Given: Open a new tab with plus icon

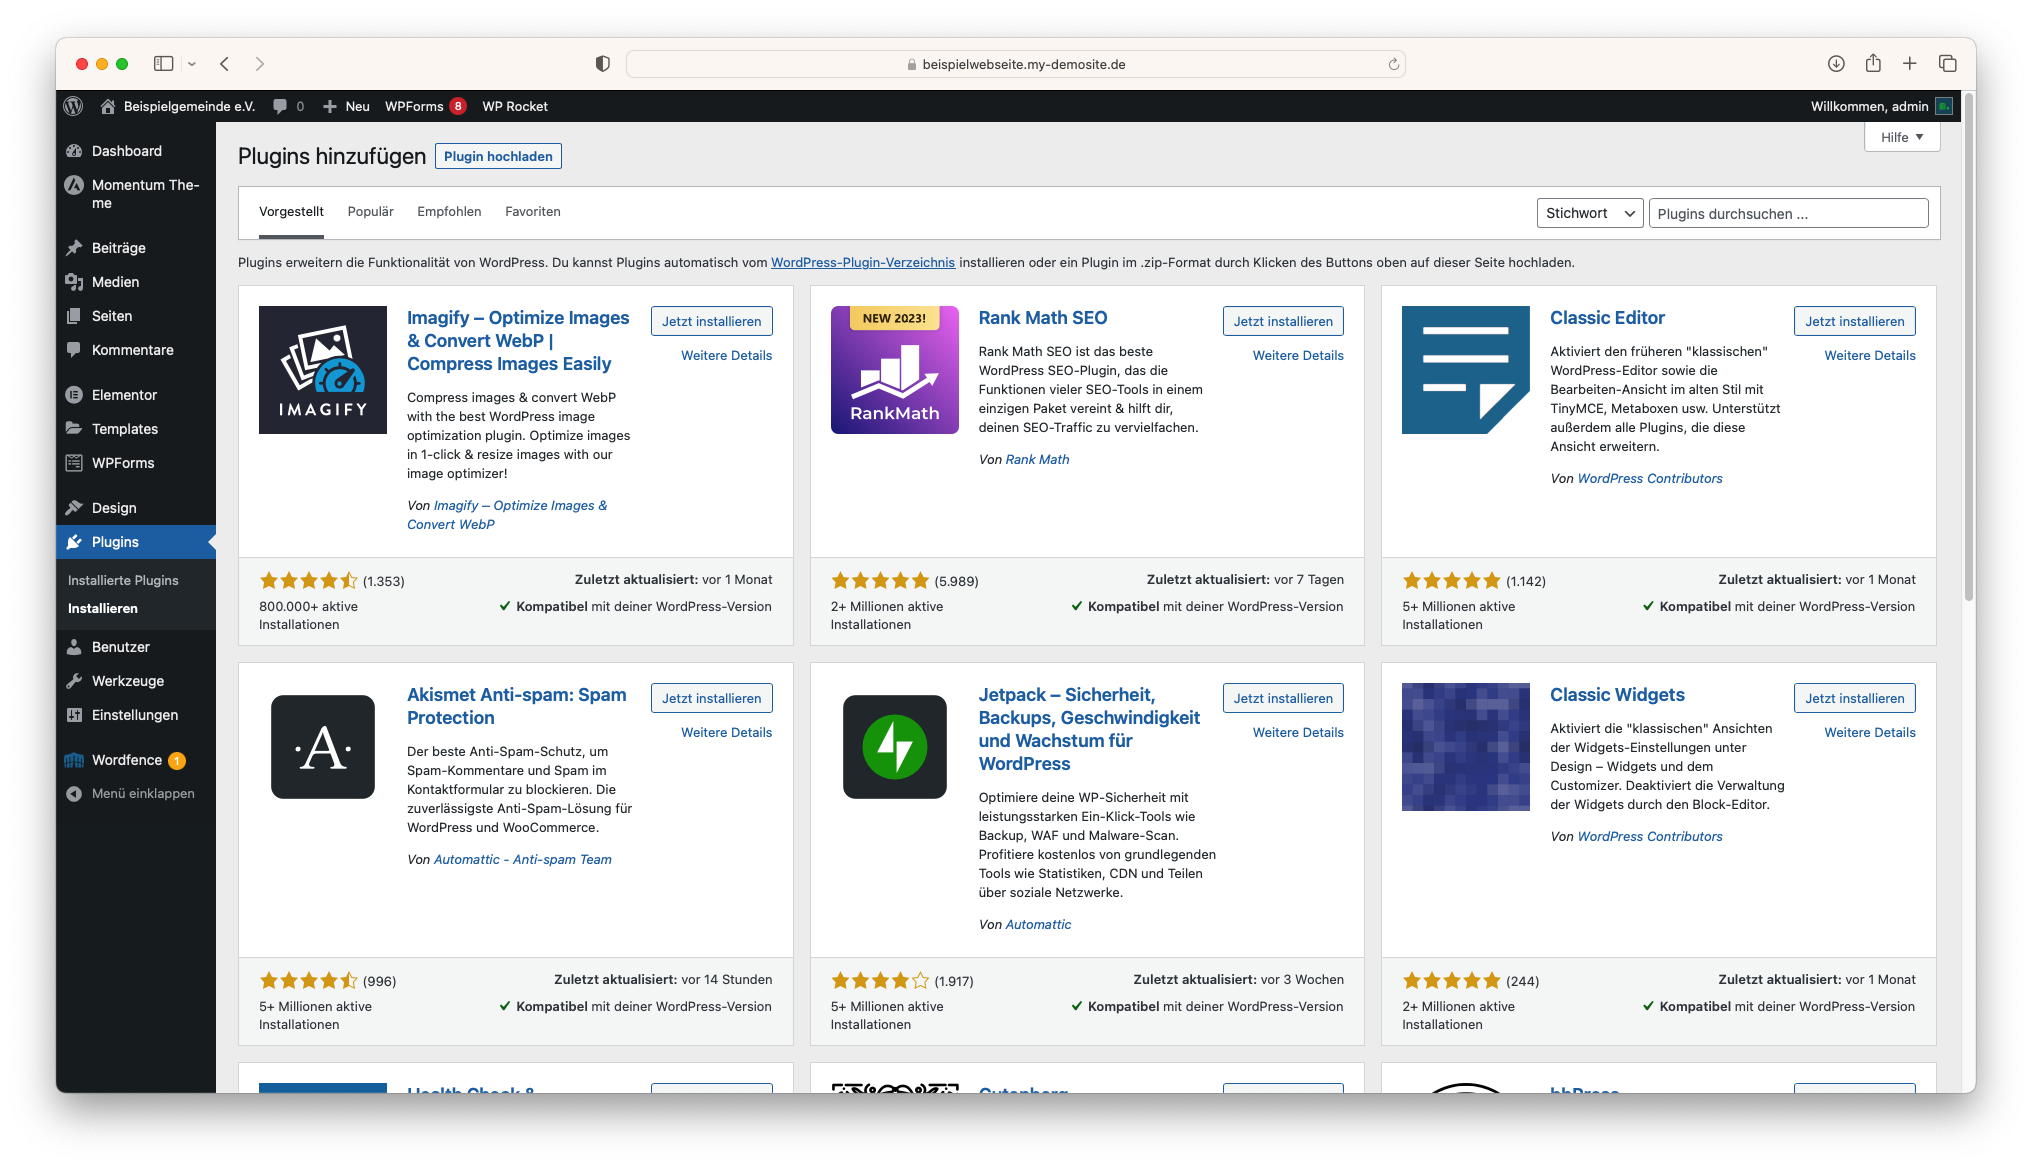Looking at the screenshot, I should (x=1910, y=64).
